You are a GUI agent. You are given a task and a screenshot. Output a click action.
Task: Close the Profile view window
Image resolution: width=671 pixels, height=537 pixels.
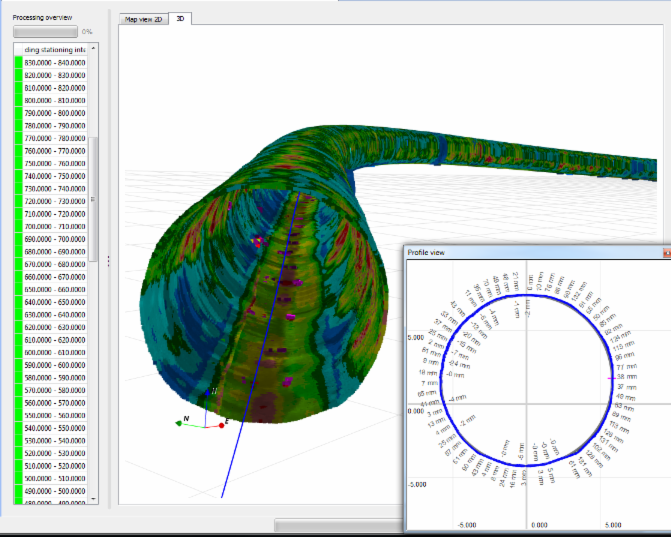pyautogui.click(x=666, y=253)
